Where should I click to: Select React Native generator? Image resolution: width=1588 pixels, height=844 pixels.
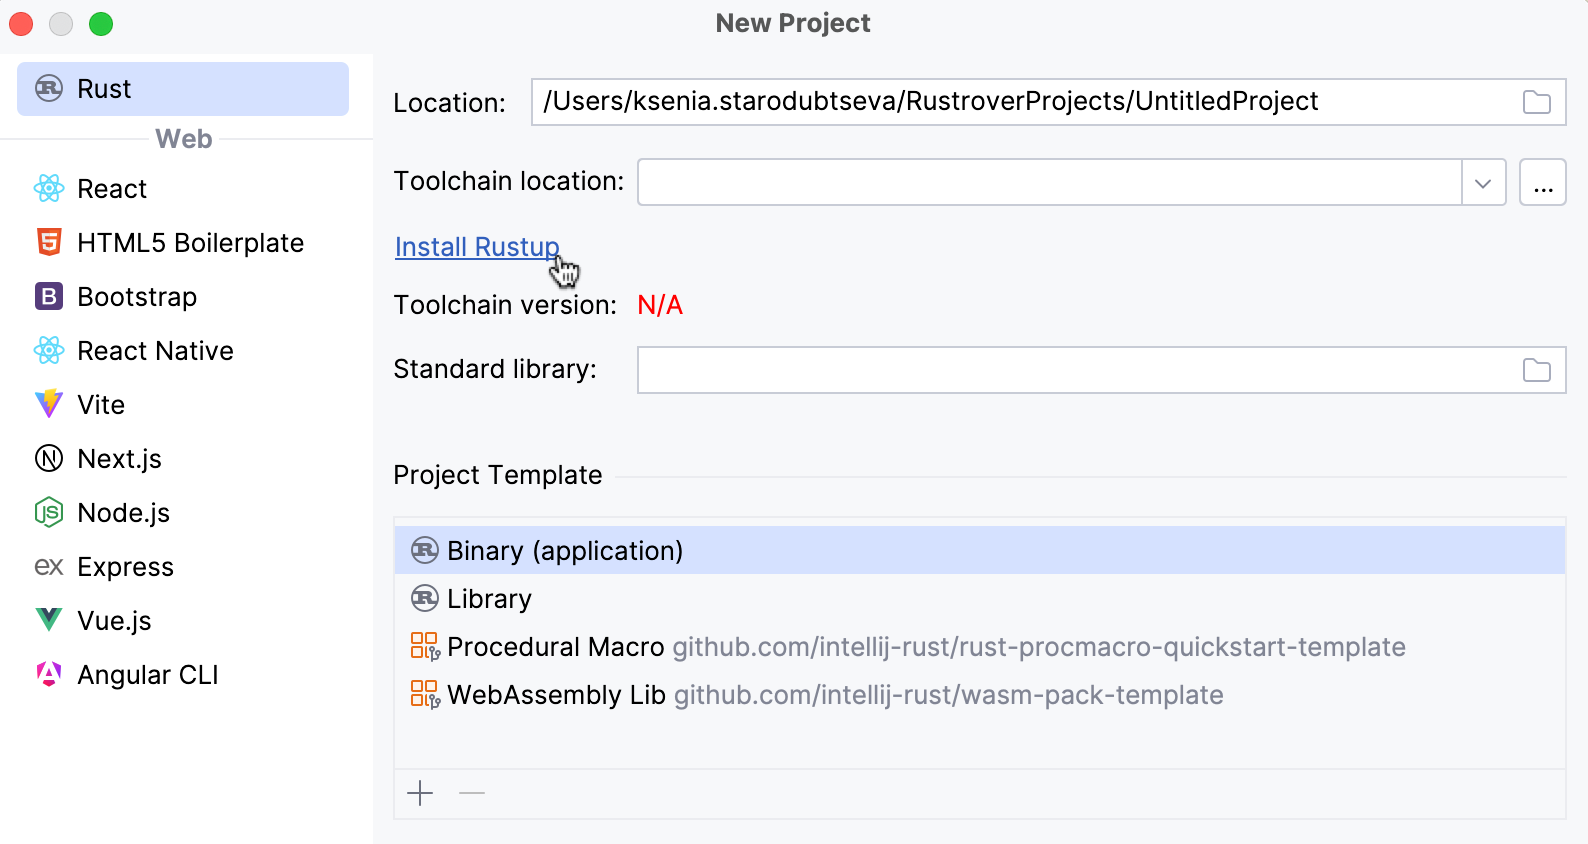pos(155,351)
